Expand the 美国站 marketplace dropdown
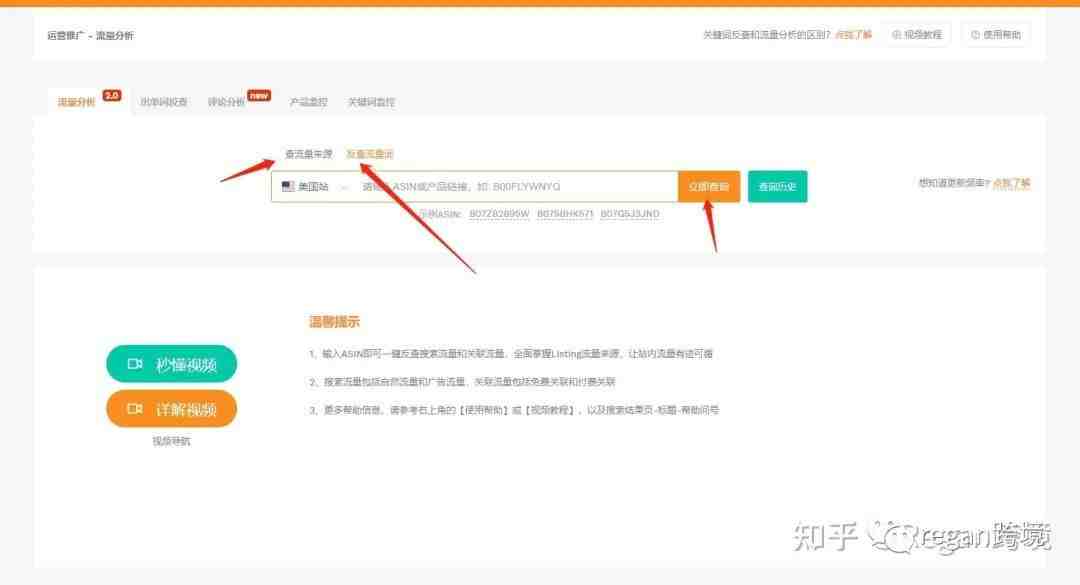 (315, 187)
